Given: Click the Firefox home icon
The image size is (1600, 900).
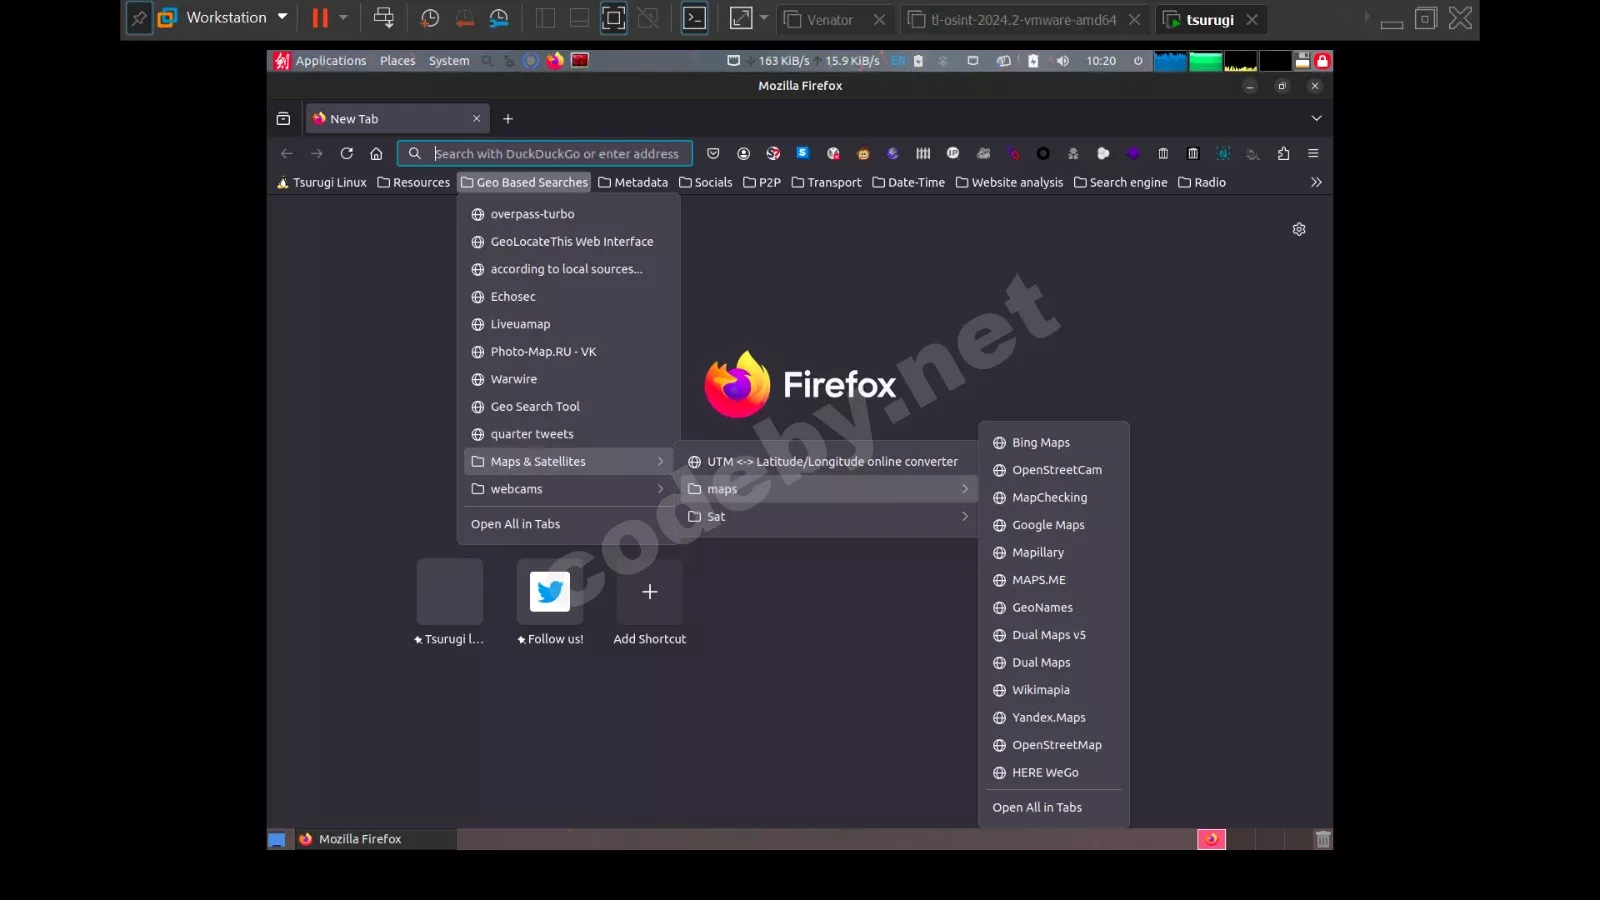Looking at the screenshot, I should pos(376,154).
